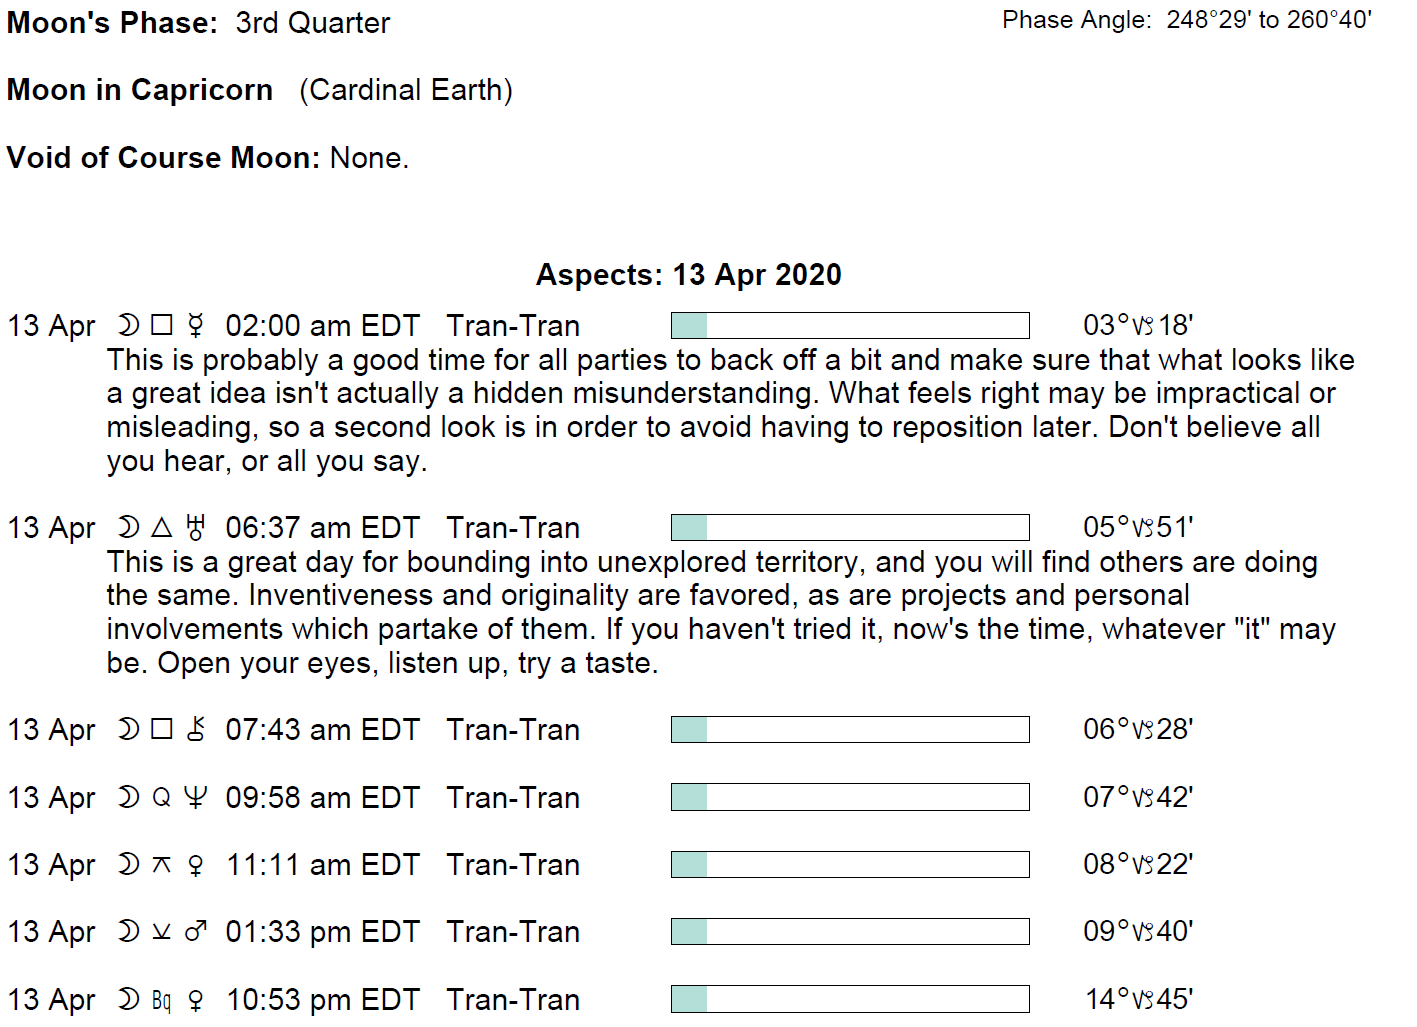Viewport: 1417px width, 1027px height.
Task: Click the square aspect symbol in the 02:00 am row
Action: 162,326
